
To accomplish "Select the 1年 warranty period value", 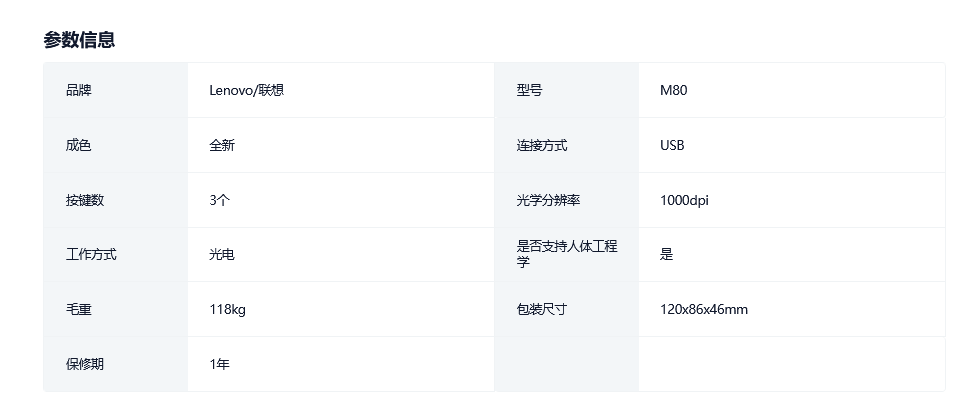I will [220, 364].
